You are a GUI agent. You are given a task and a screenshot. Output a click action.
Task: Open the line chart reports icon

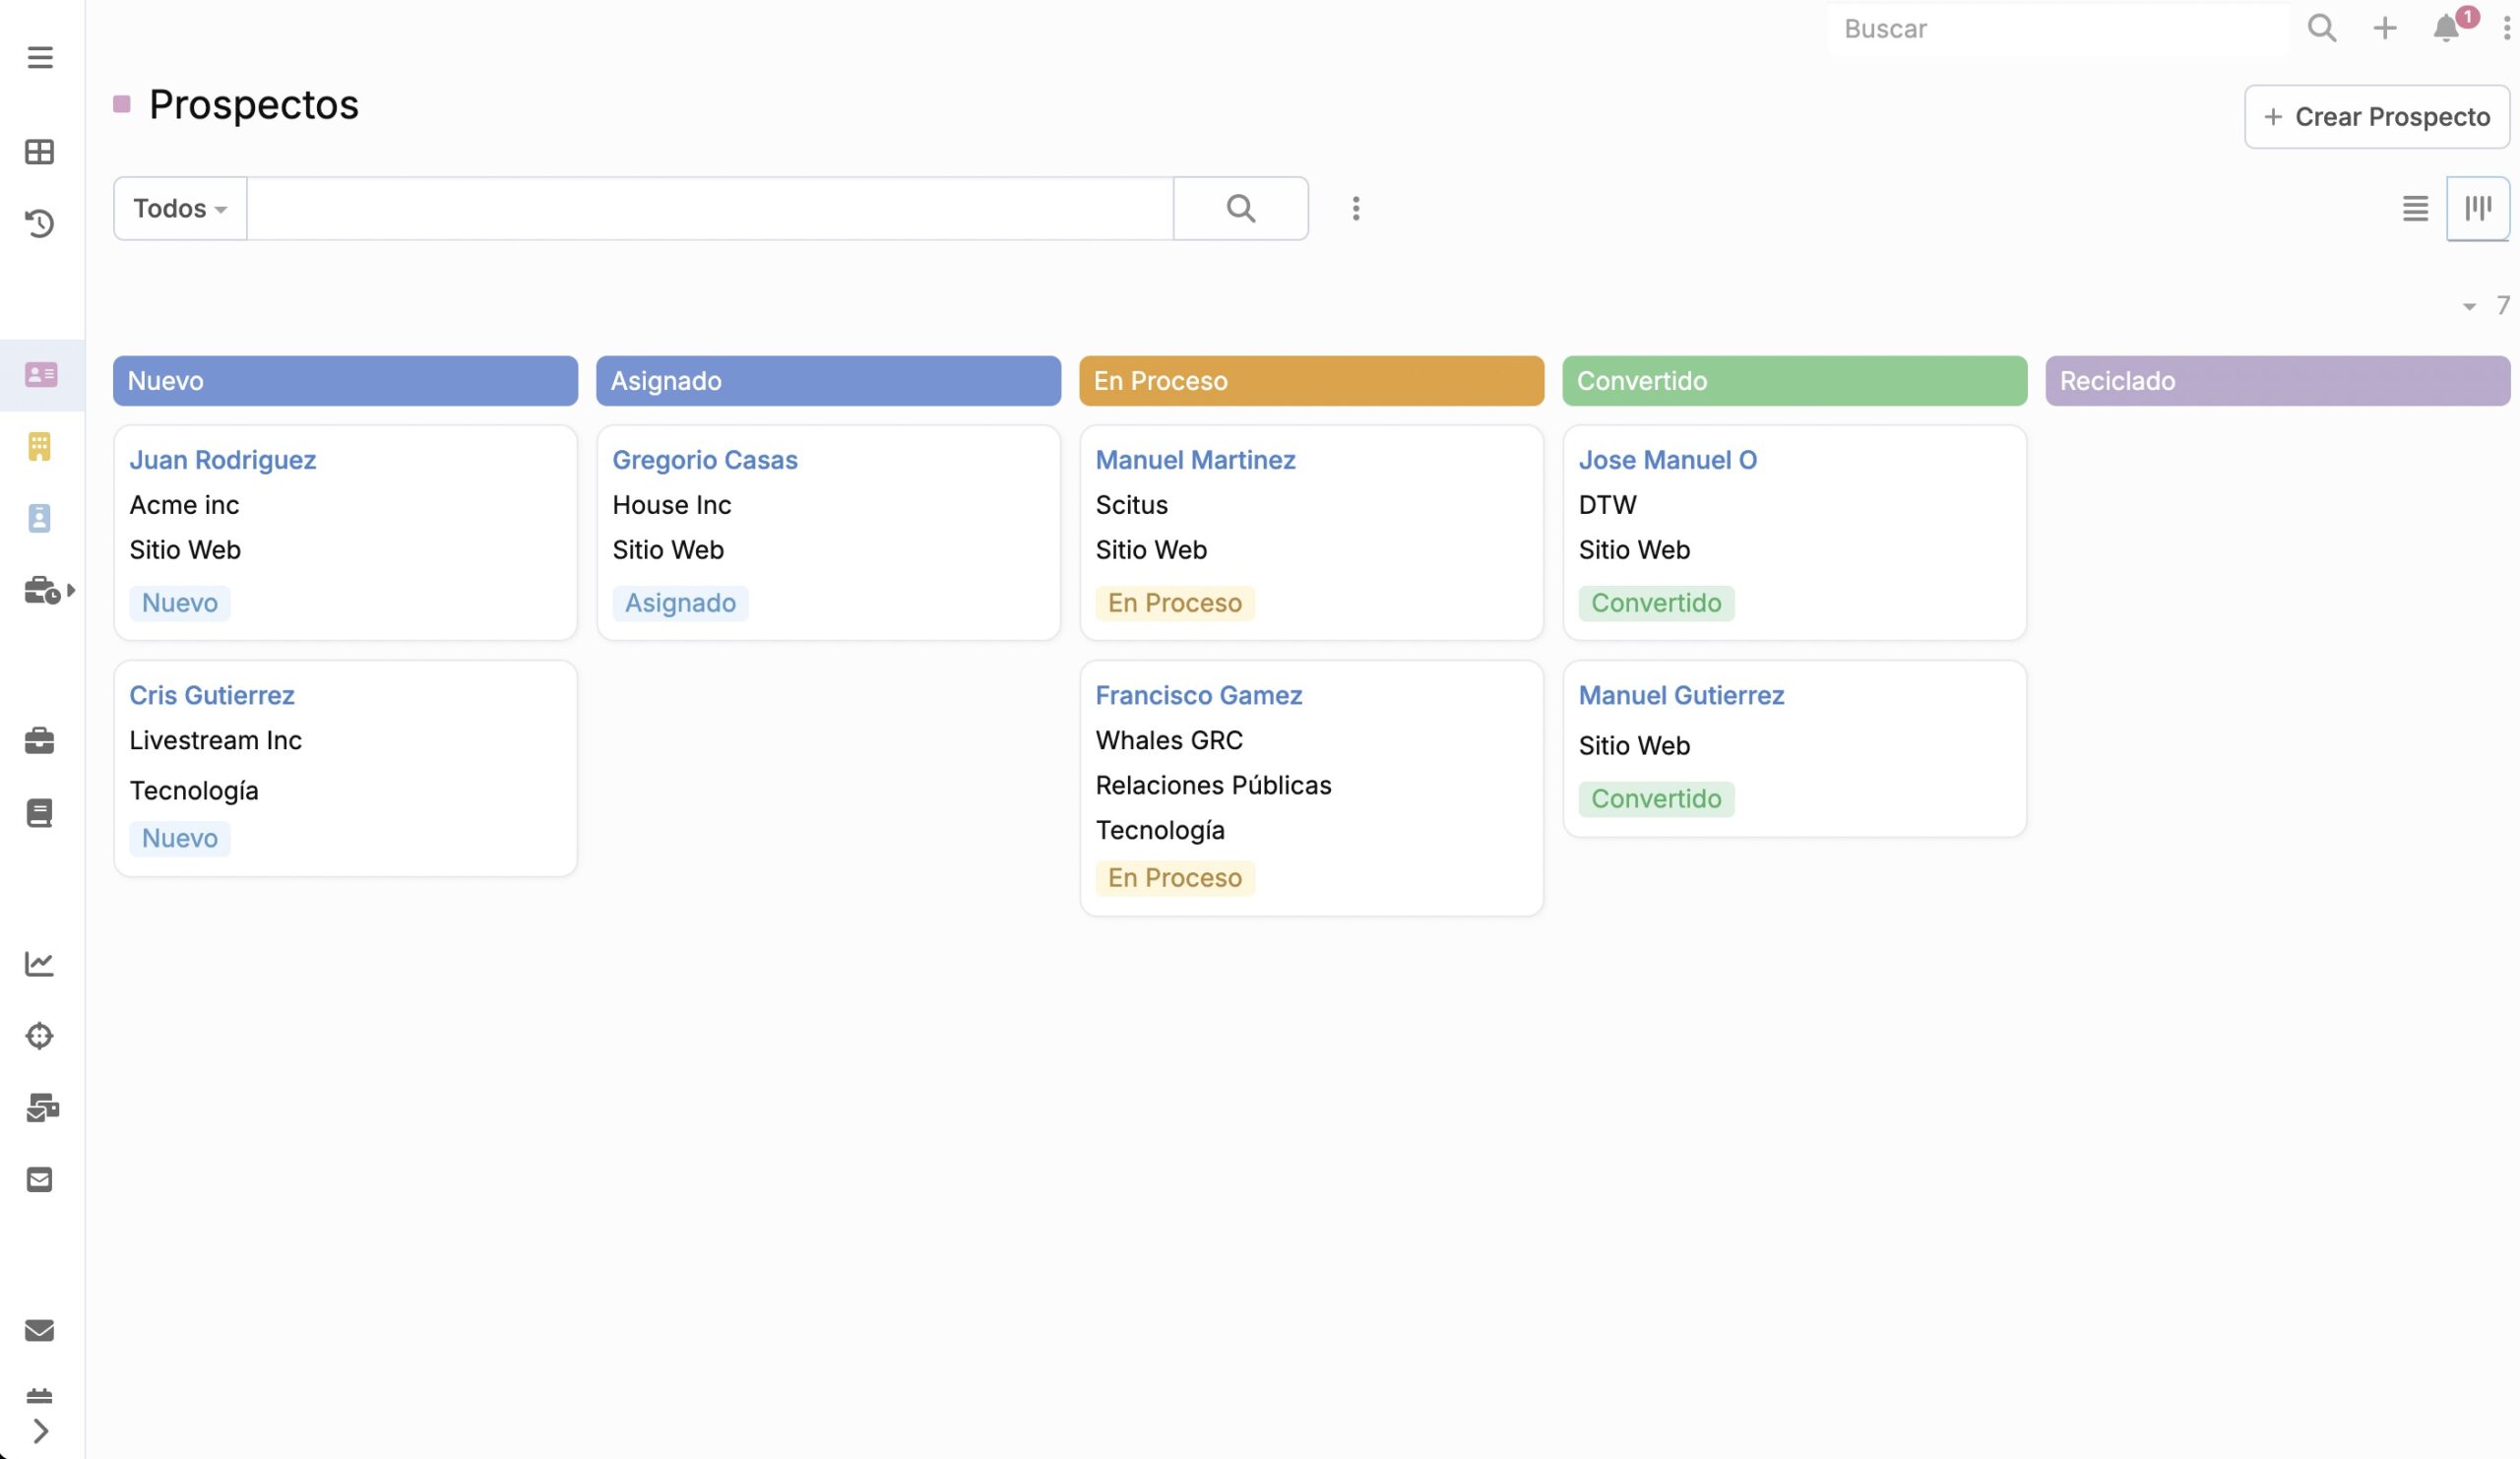point(40,963)
